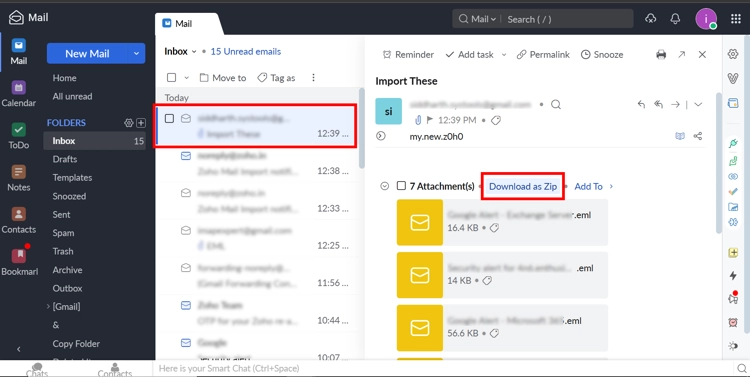The image size is (750, 377).
Task: Open select-all options dropdown arrow
Action: tap(187, 78)
